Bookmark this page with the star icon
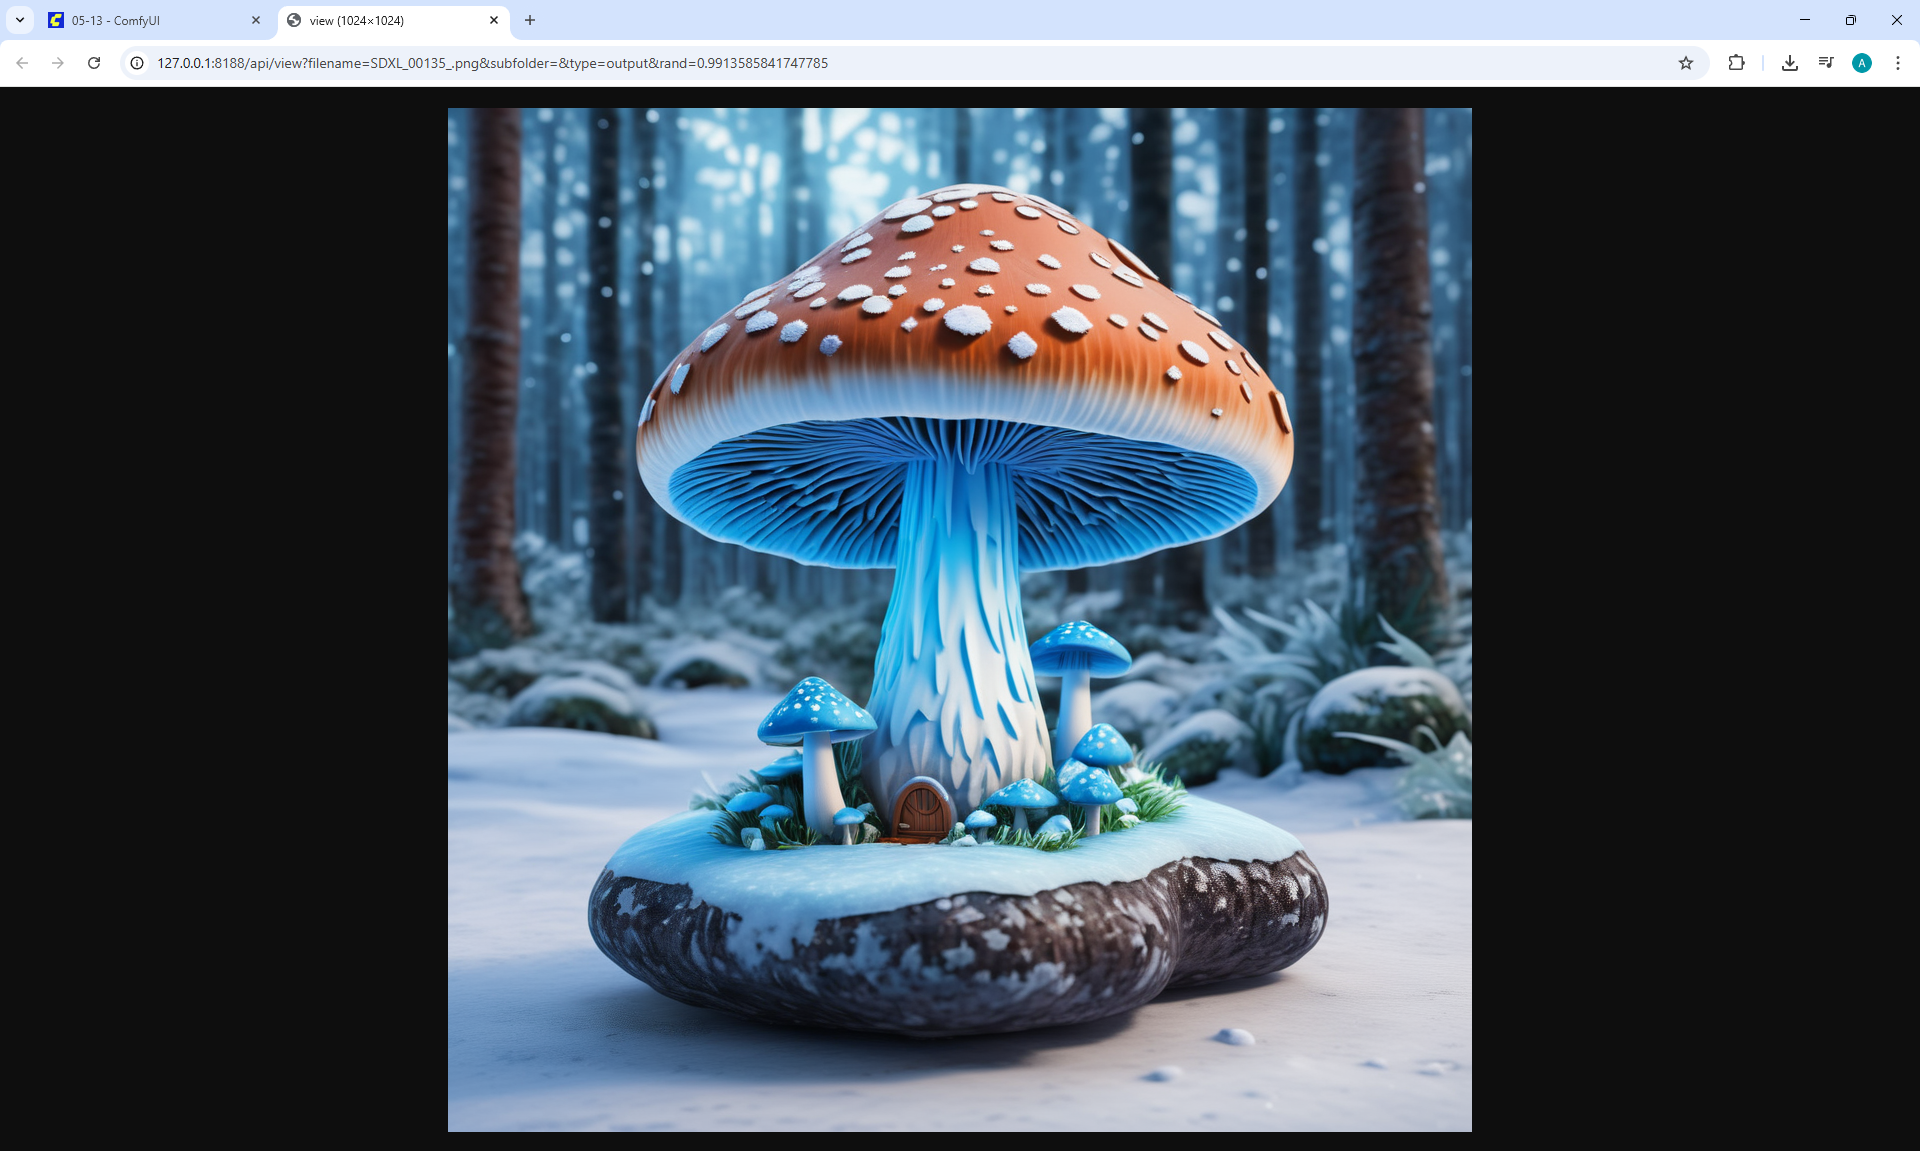1920x1151 pixels. [1686, 63]
